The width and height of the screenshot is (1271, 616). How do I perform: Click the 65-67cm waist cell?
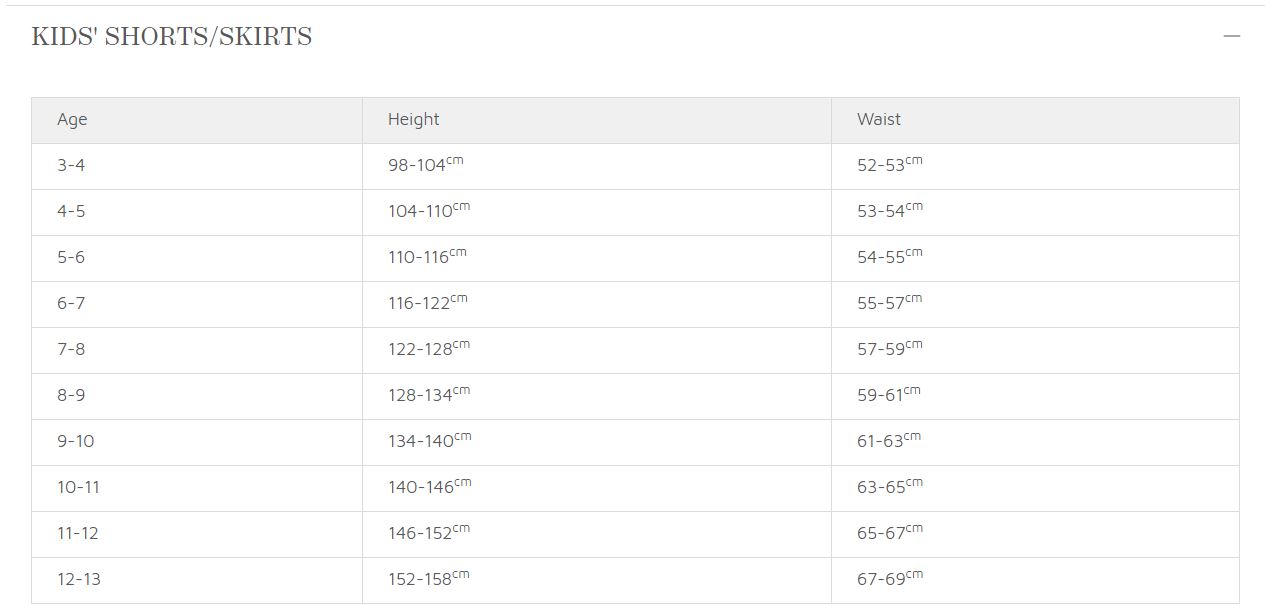coord(1035,534)
